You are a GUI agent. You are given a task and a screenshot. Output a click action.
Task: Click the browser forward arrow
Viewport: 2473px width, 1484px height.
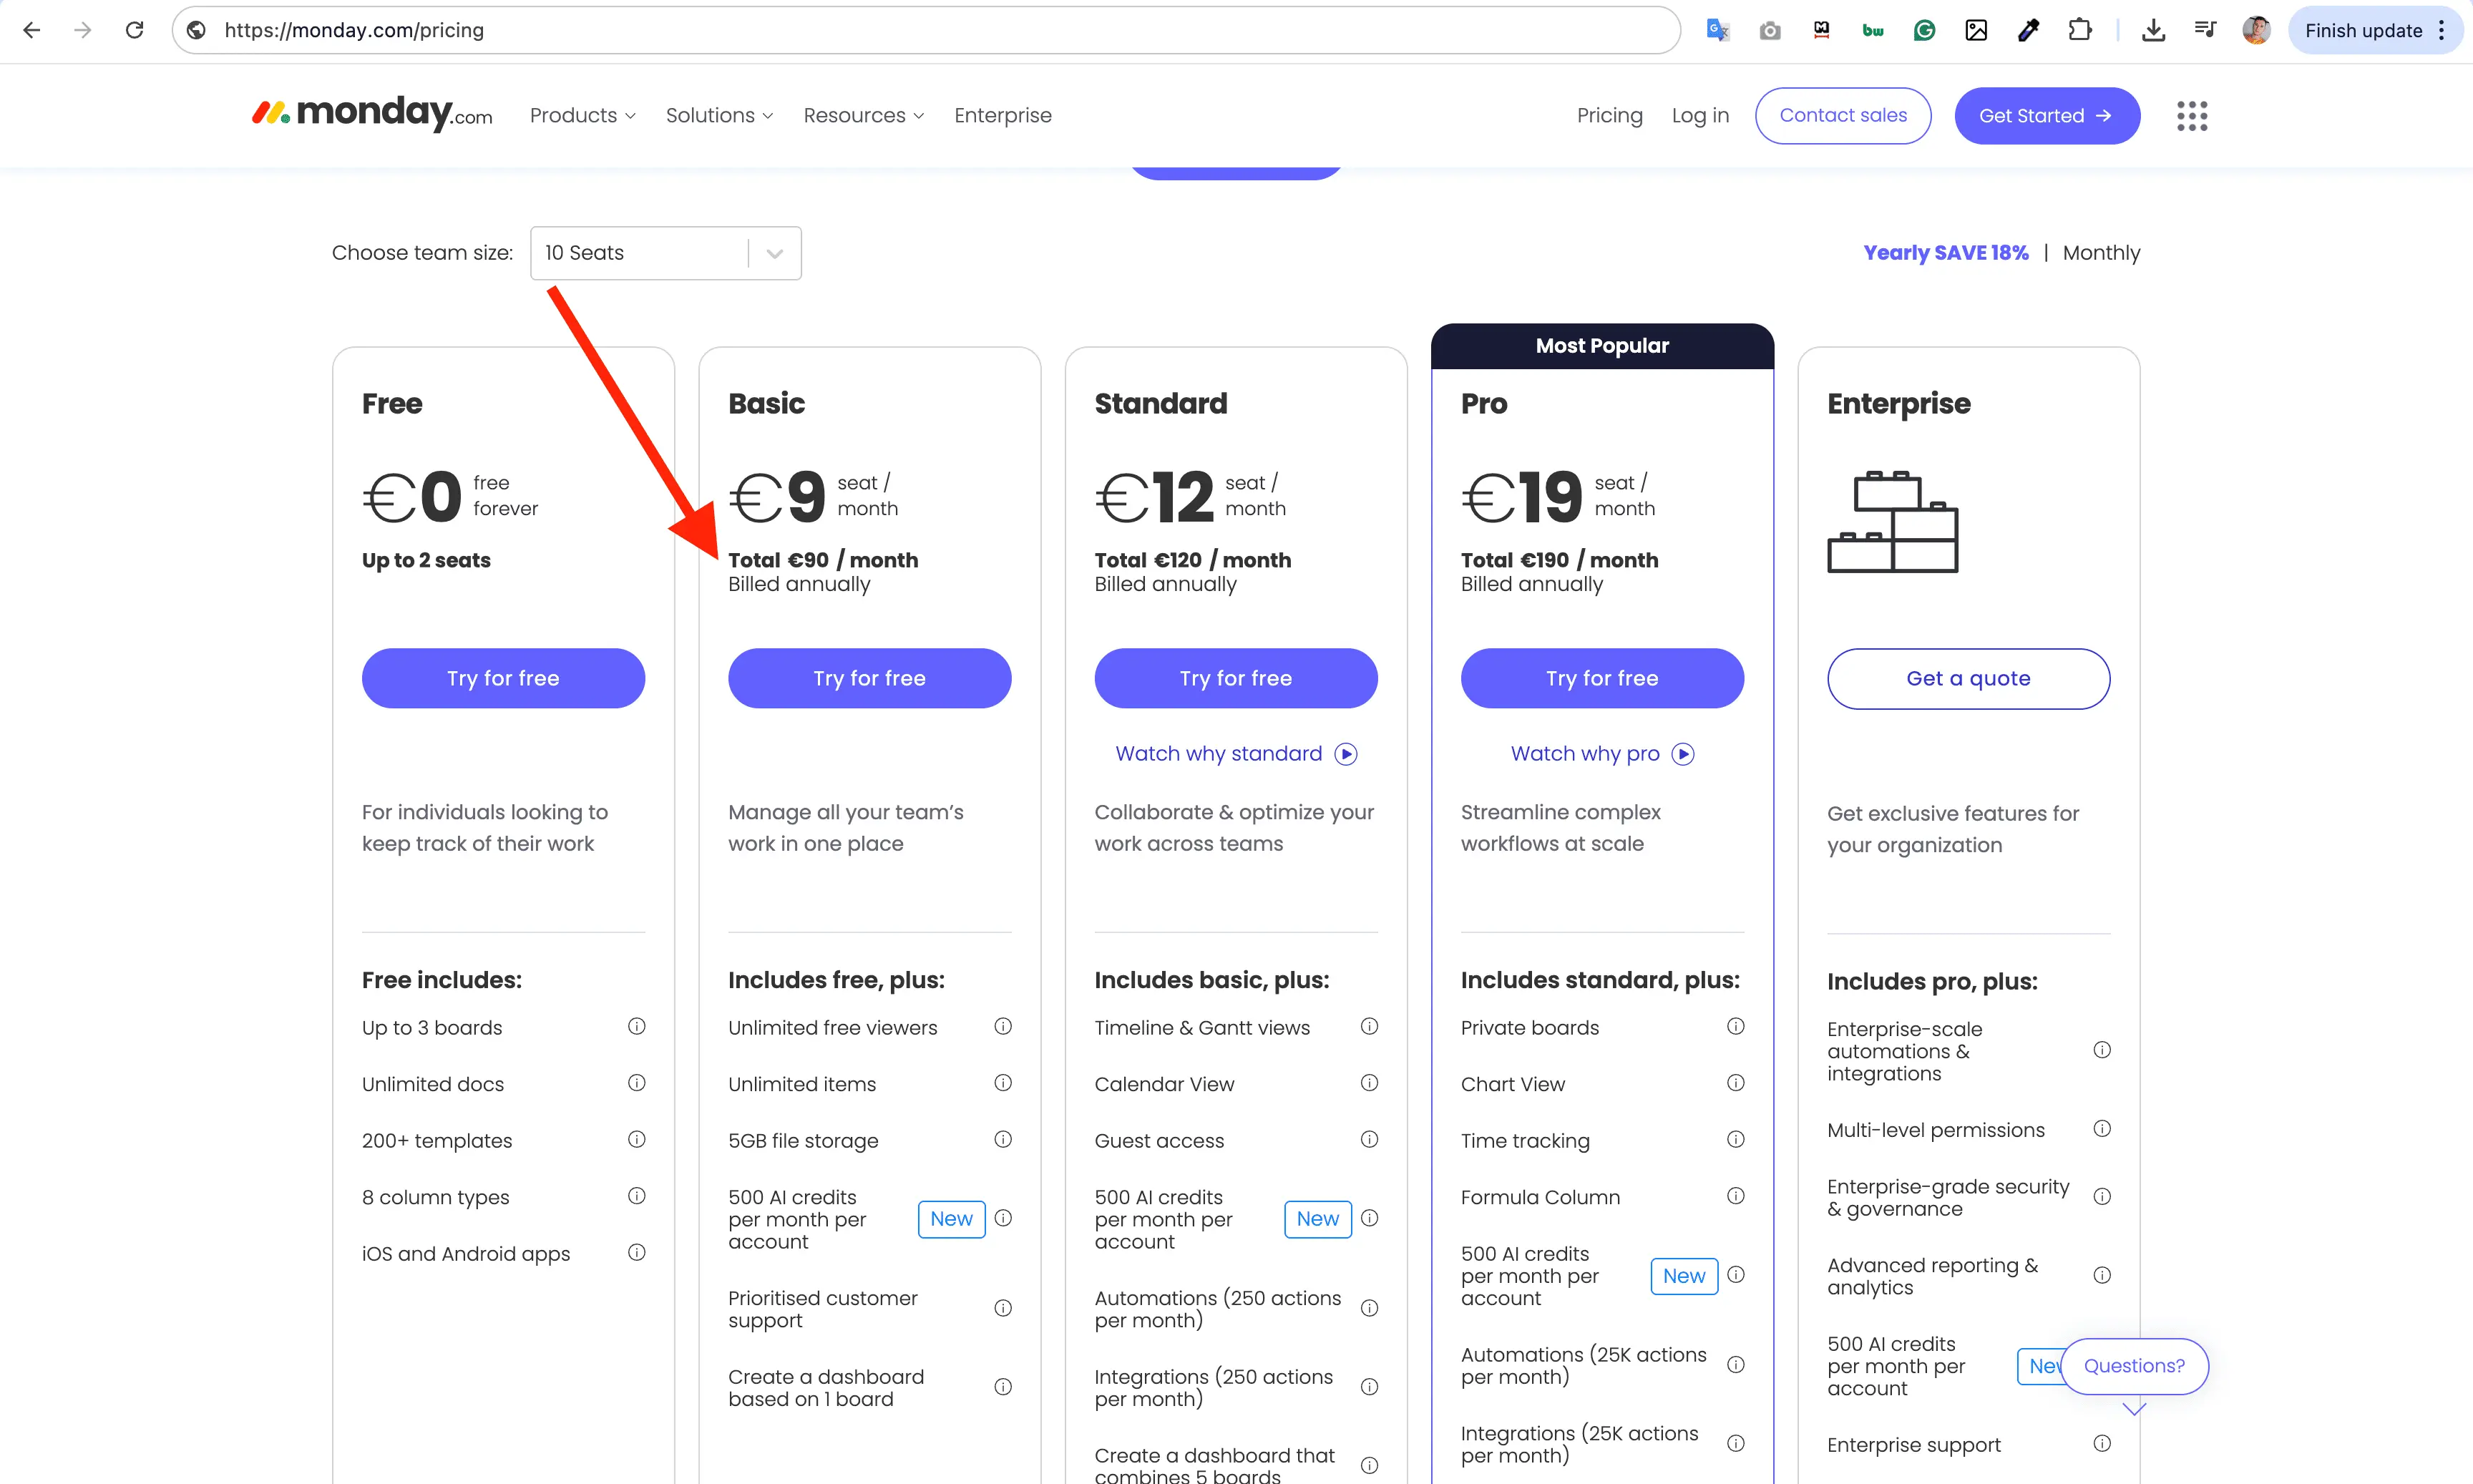coord(83,30)
